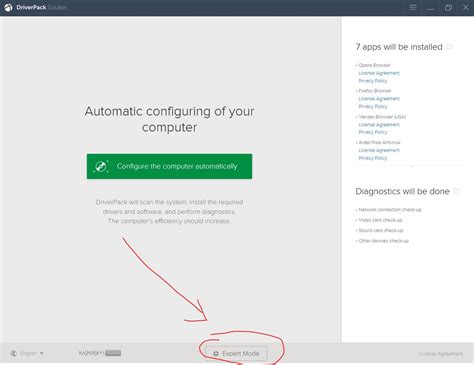Restore down the DriverPack window
Viewport: 474px width, 365px height.
click(x=448, y=7)
